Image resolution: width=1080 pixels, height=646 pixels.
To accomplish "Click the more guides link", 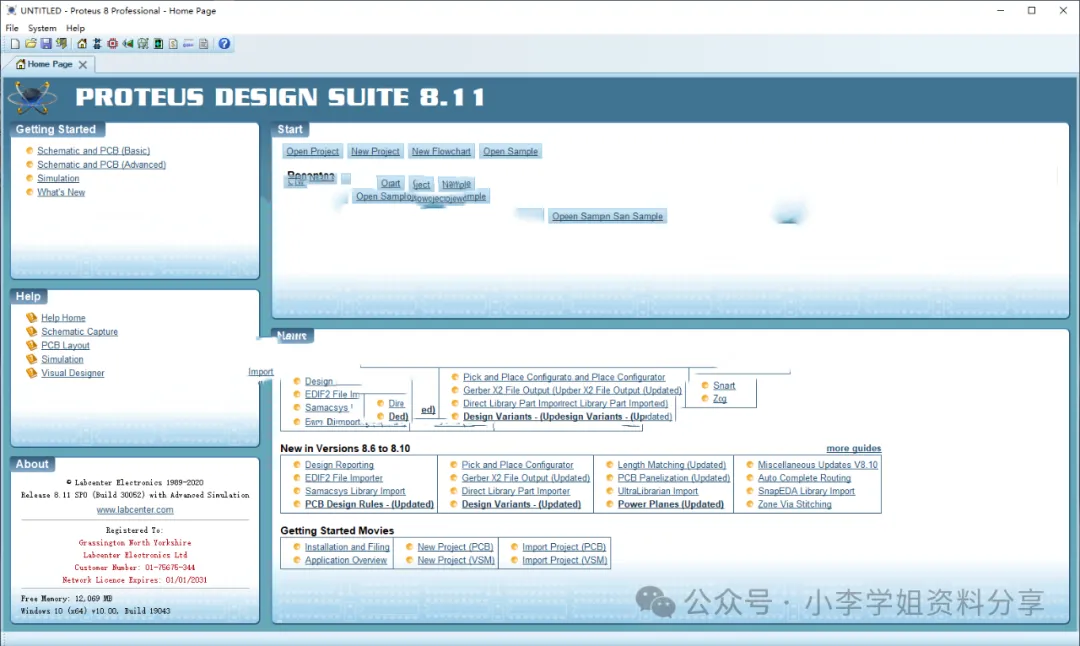I will coord(853,448).
